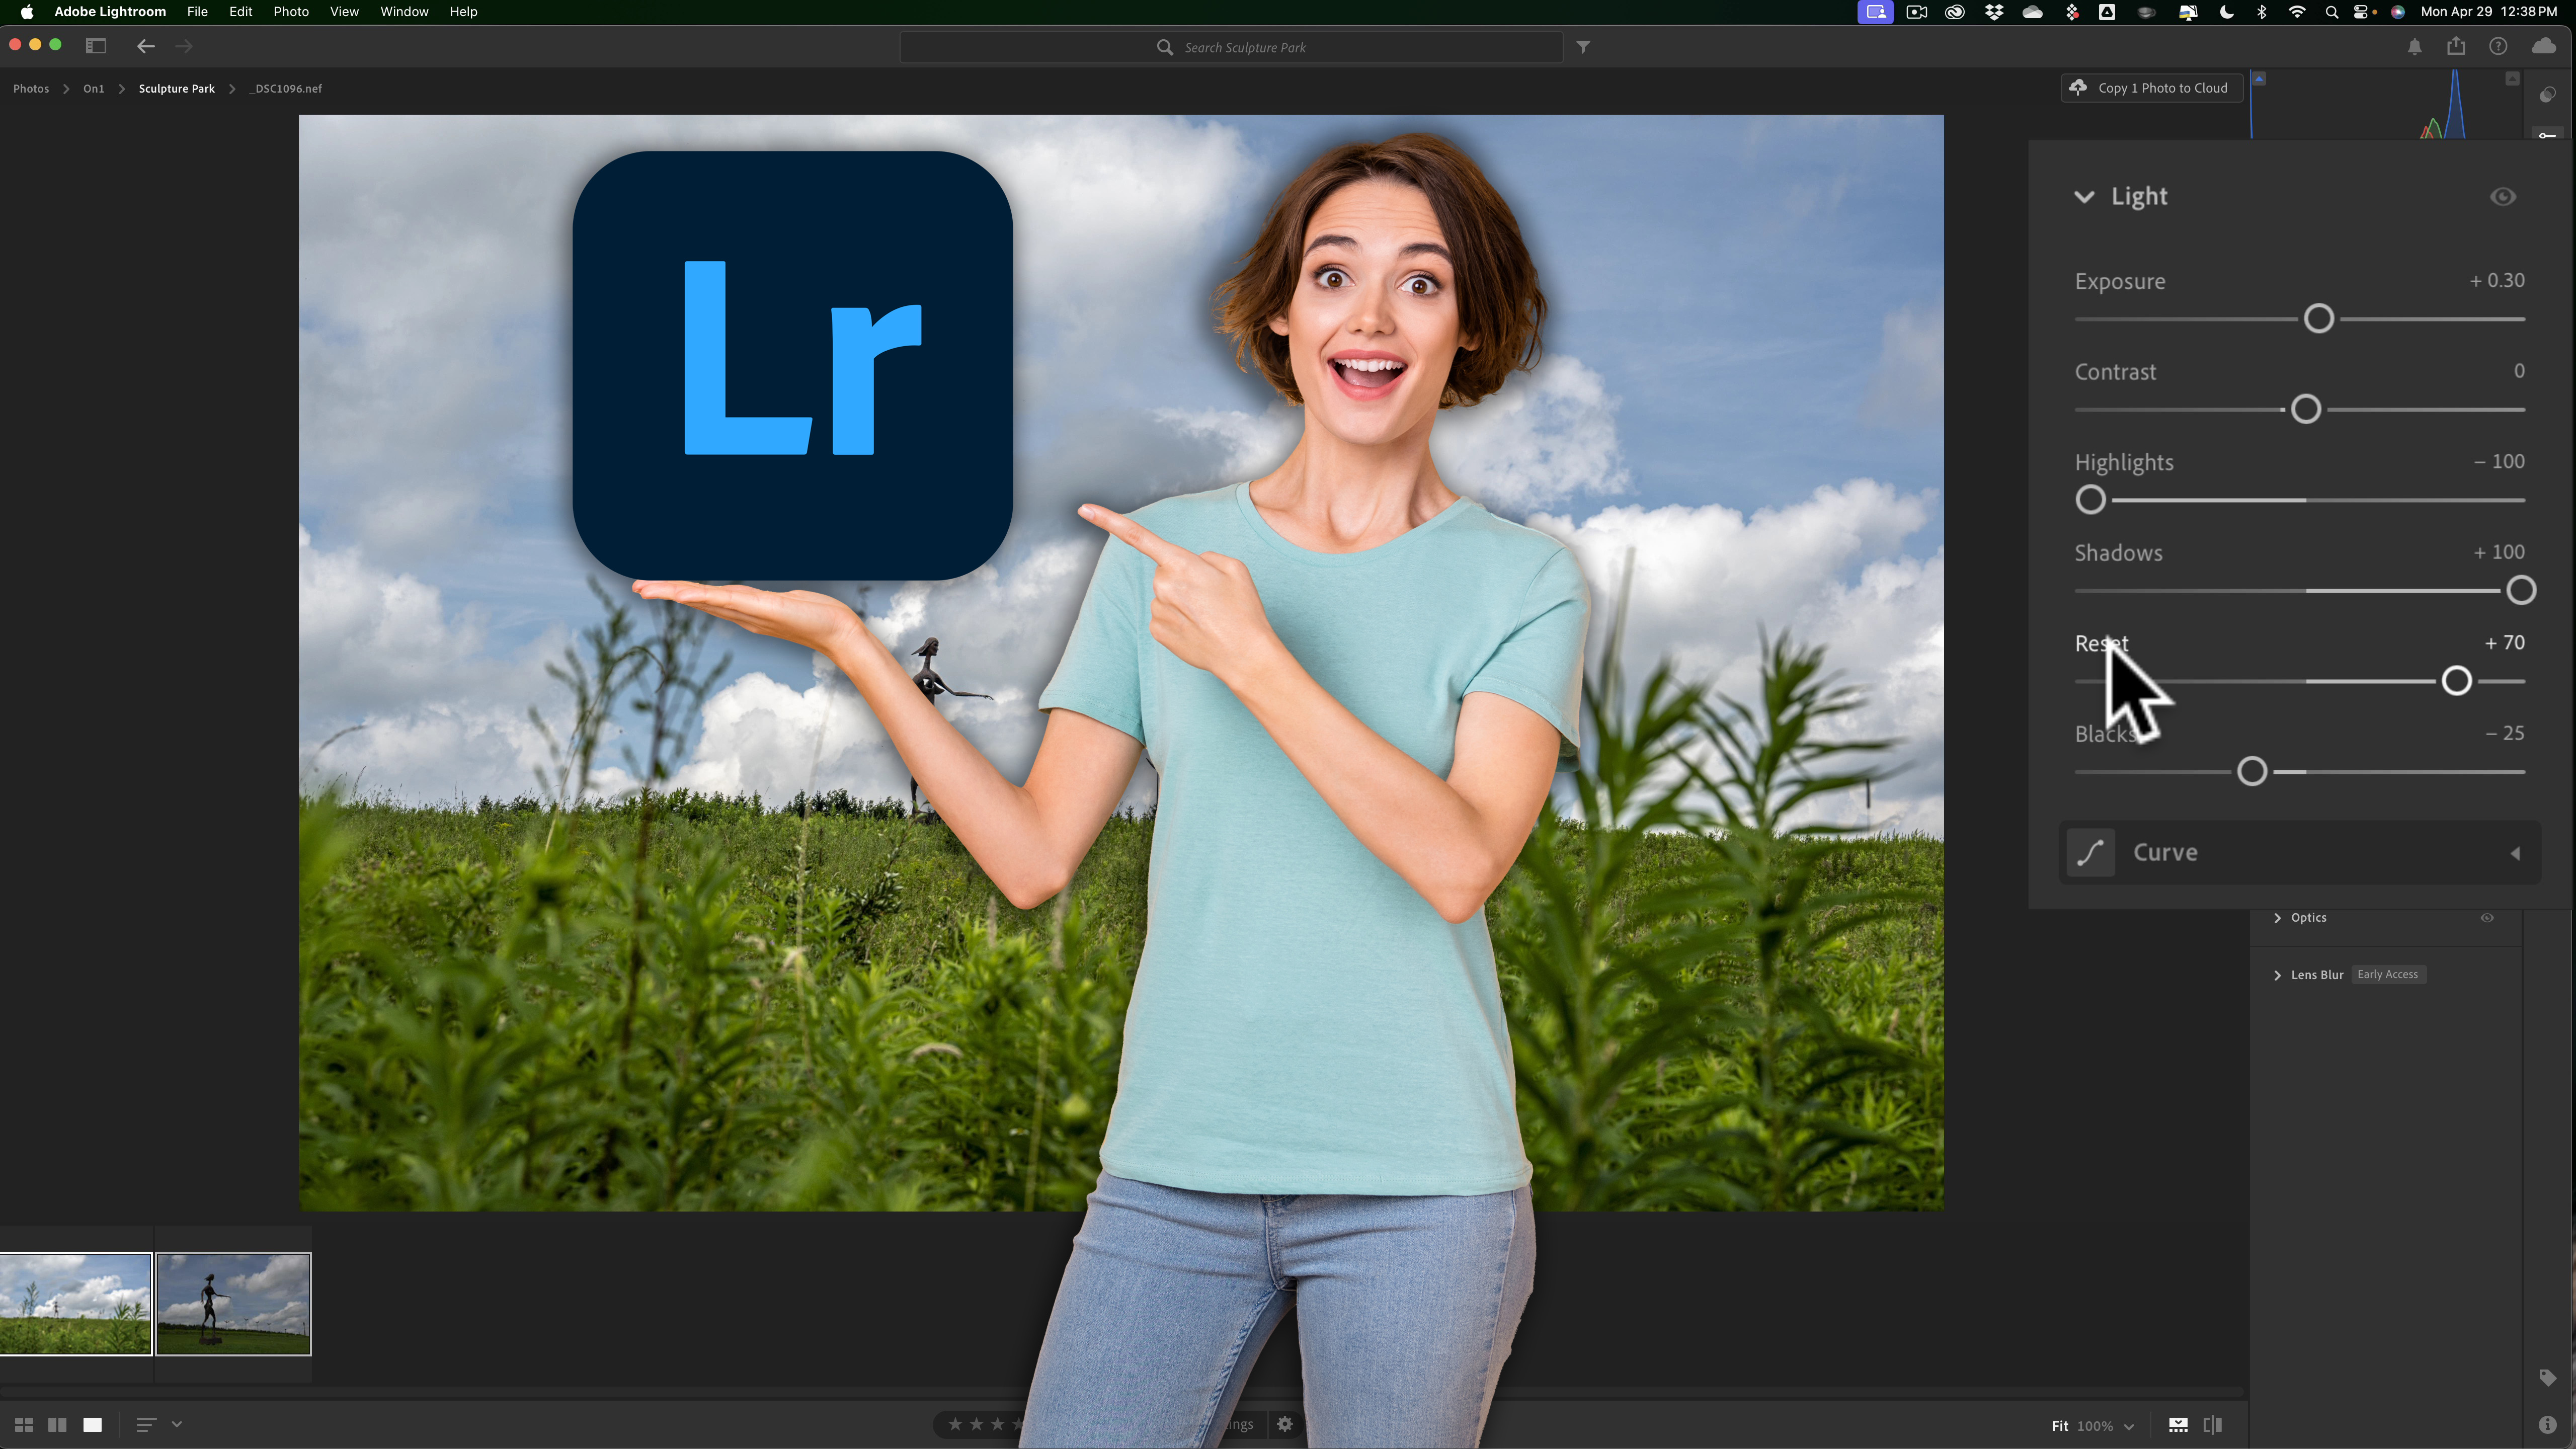Click the photo grid view icon
The image size is (2576, 1449).
tap(24, 1424)
